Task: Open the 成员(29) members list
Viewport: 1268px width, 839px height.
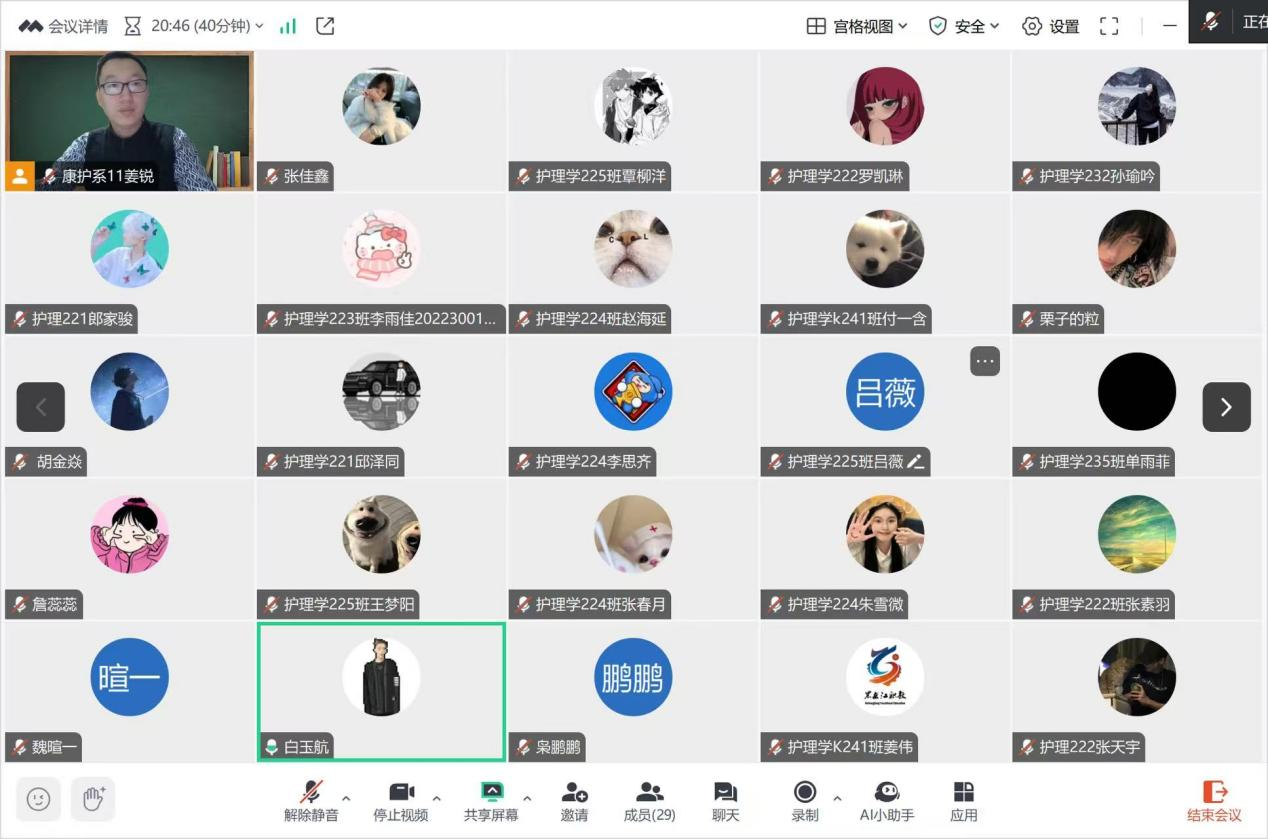Action: pyautogui.click(x=649, y=801)
